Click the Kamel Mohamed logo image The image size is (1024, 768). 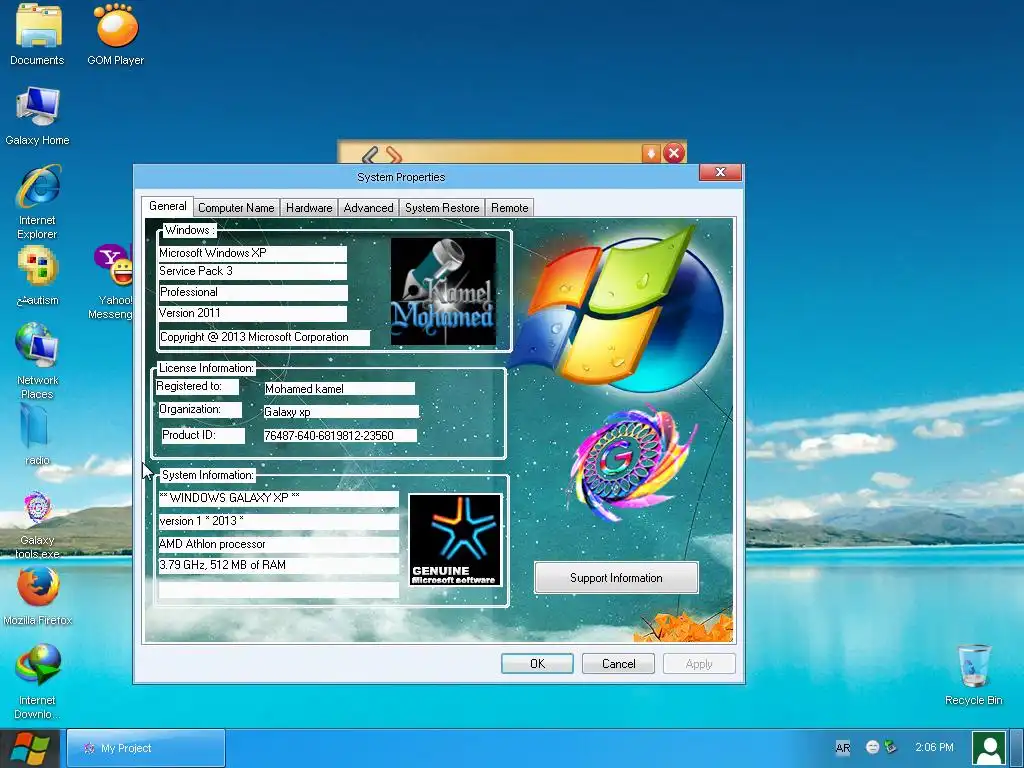click(x=443, y=291)
